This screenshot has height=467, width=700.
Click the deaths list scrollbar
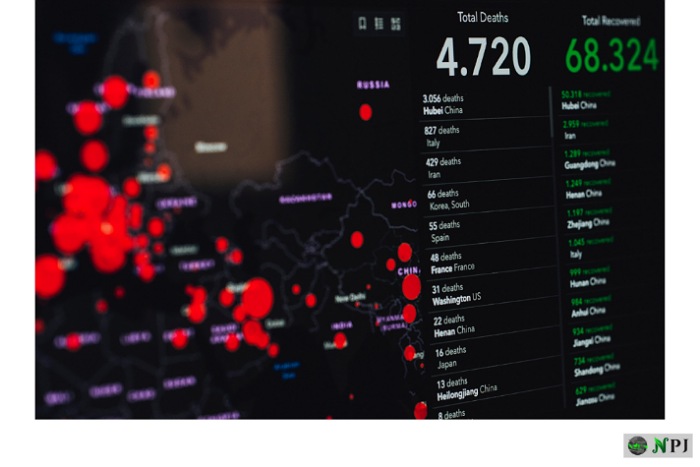point(551,112)
